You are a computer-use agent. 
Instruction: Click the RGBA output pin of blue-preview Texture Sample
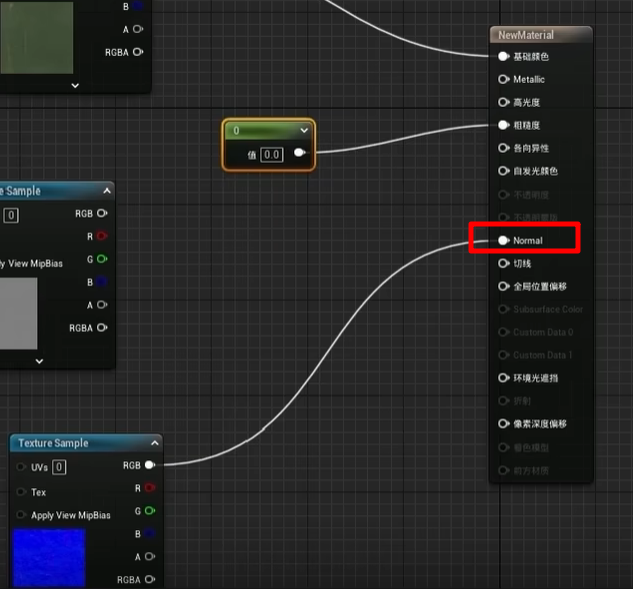(x=150, y=579)
